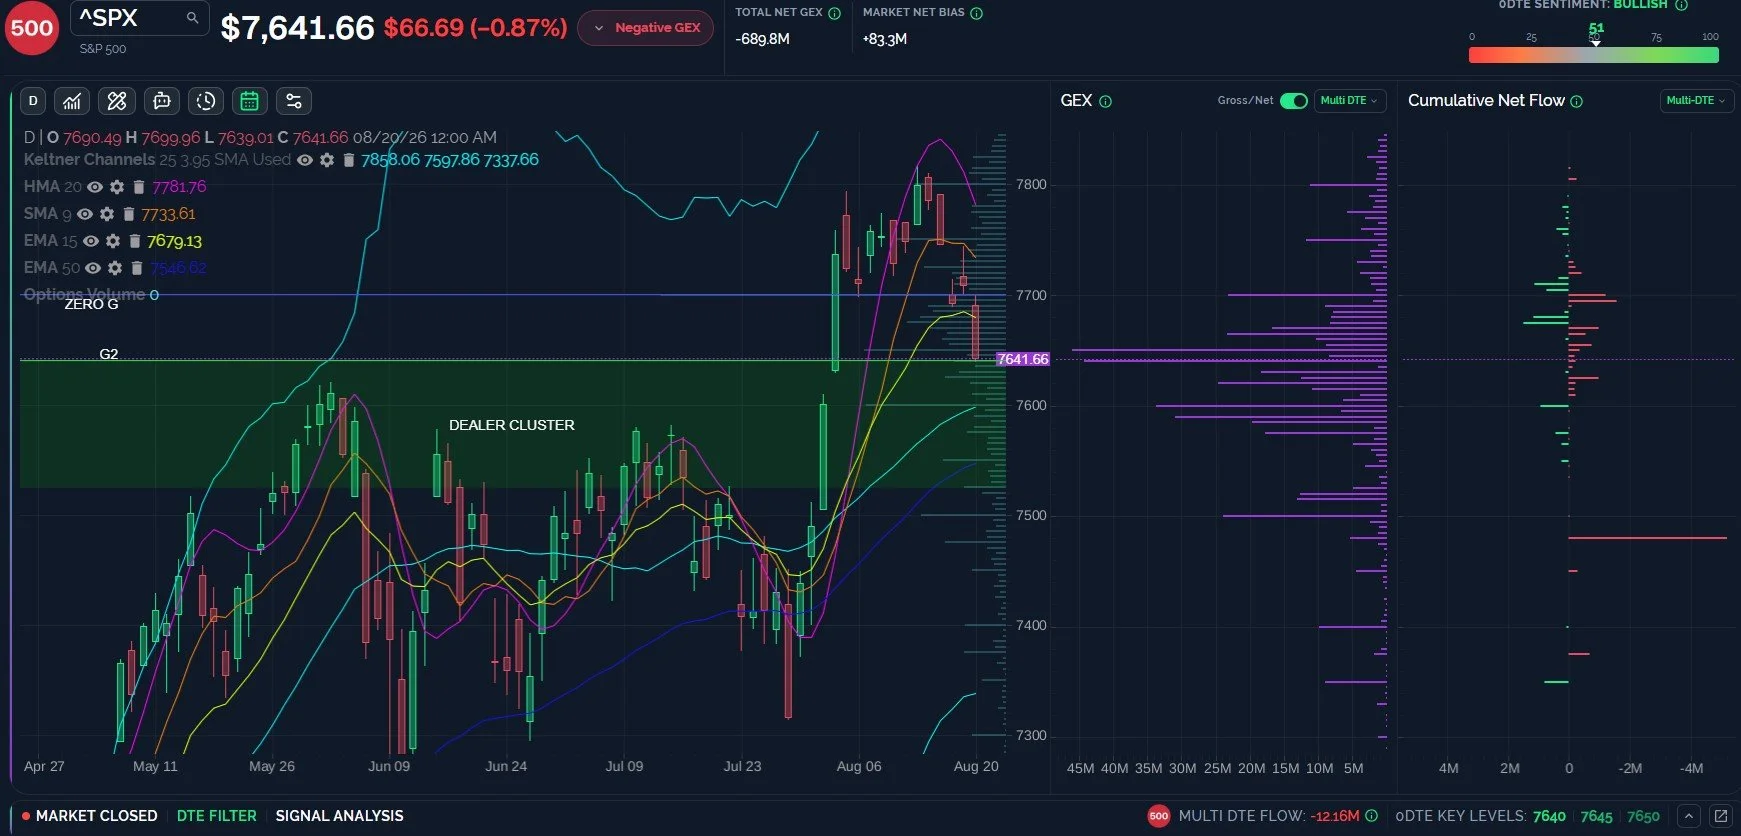
Task: Open the Cumulative Net Flow Multi-DTE dropdown
Action: (x=1696, y=101)
